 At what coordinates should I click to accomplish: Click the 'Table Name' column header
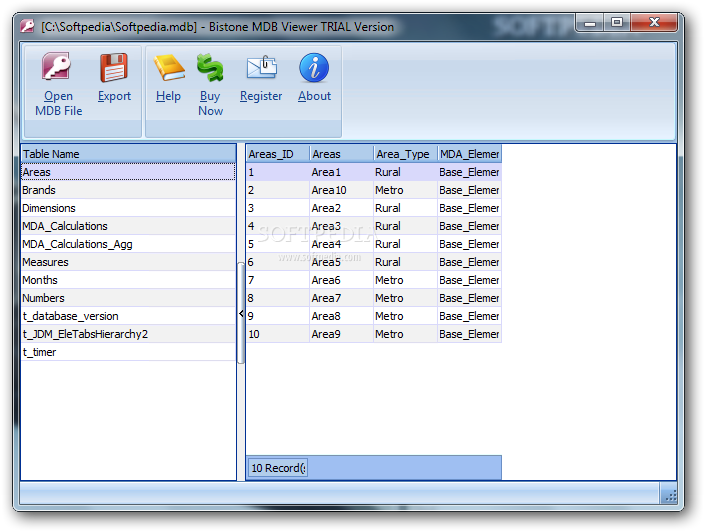[129, 154]
